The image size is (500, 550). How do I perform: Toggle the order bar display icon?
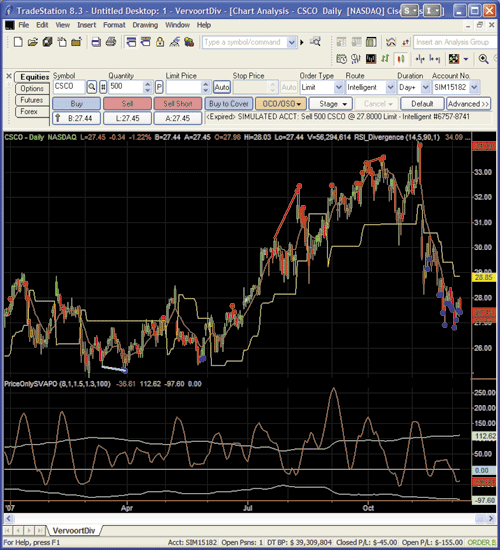coord(131,42)
